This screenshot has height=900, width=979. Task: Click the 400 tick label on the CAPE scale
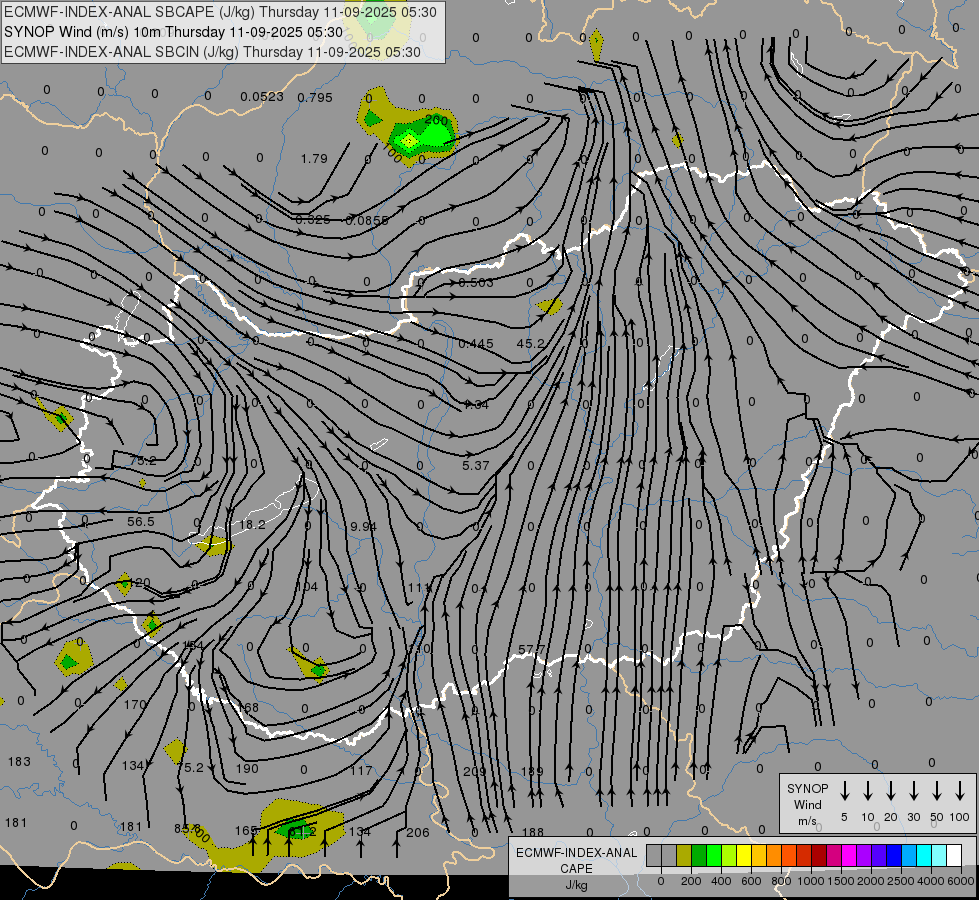coord(721,881)
